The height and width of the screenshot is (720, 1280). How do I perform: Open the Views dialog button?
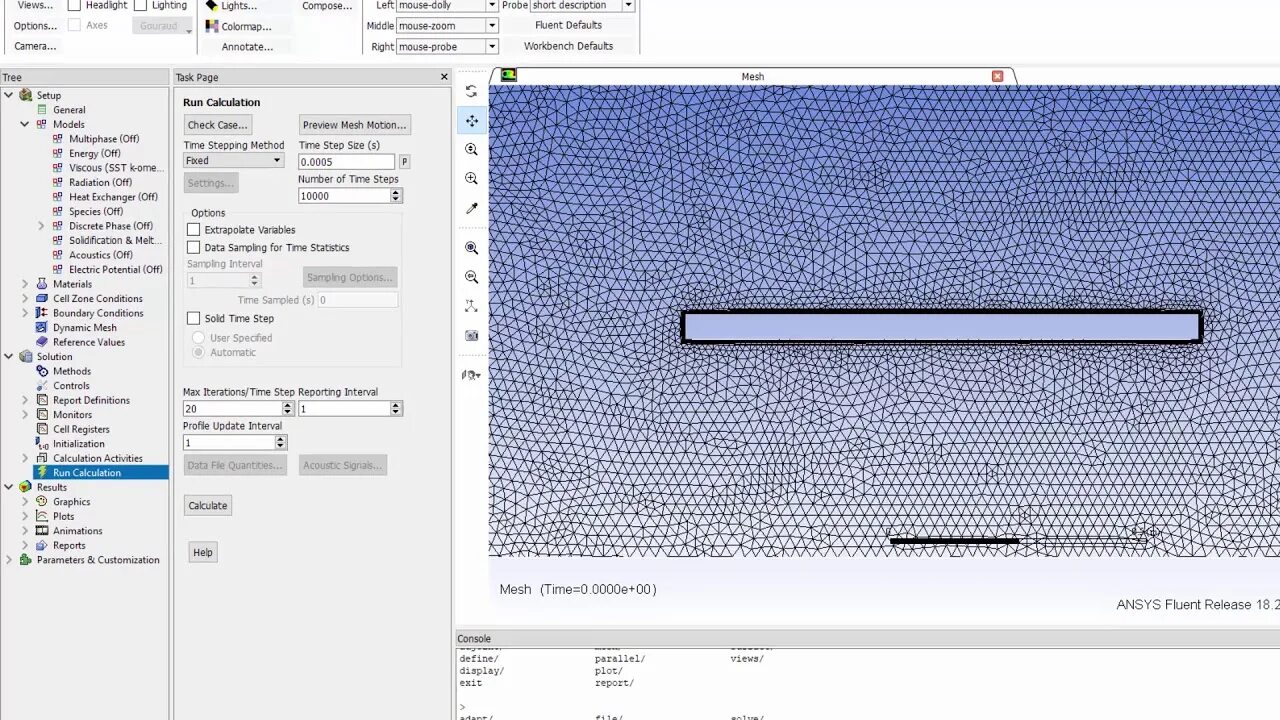point(35,5)
